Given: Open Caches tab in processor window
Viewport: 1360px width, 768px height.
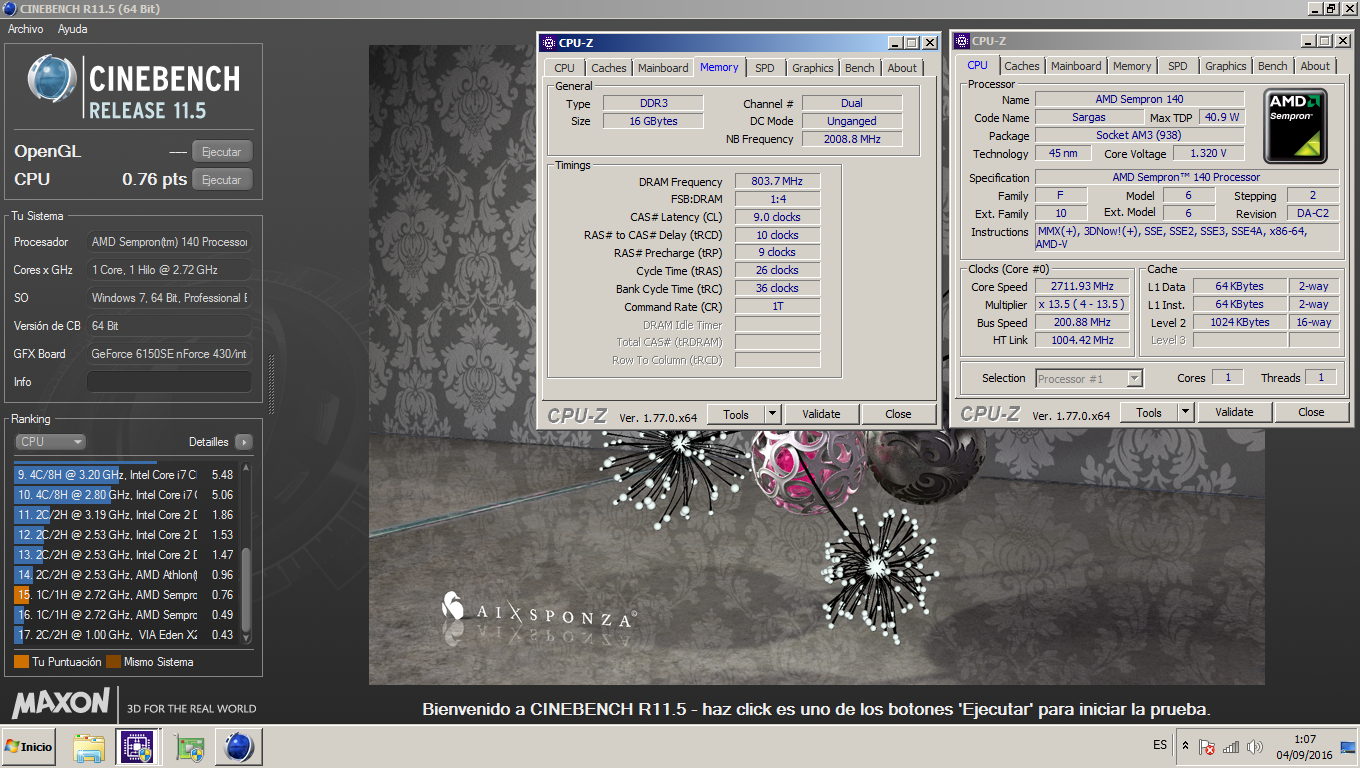Looking at the screenshot, I should tap(1021, 66).
